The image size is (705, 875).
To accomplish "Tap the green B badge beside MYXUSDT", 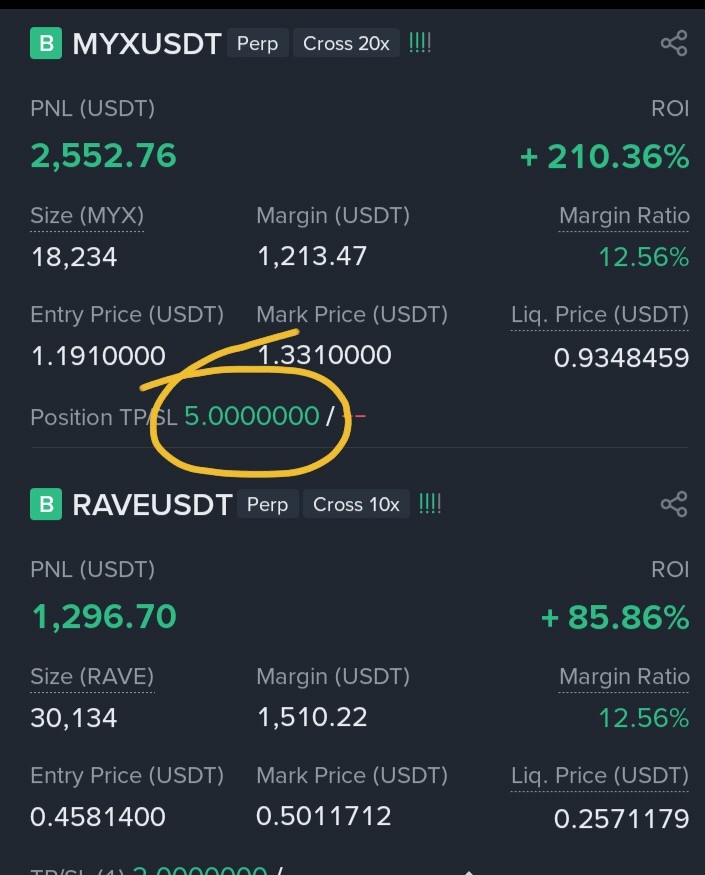I will pyautogui.click(x=46, y=43).
